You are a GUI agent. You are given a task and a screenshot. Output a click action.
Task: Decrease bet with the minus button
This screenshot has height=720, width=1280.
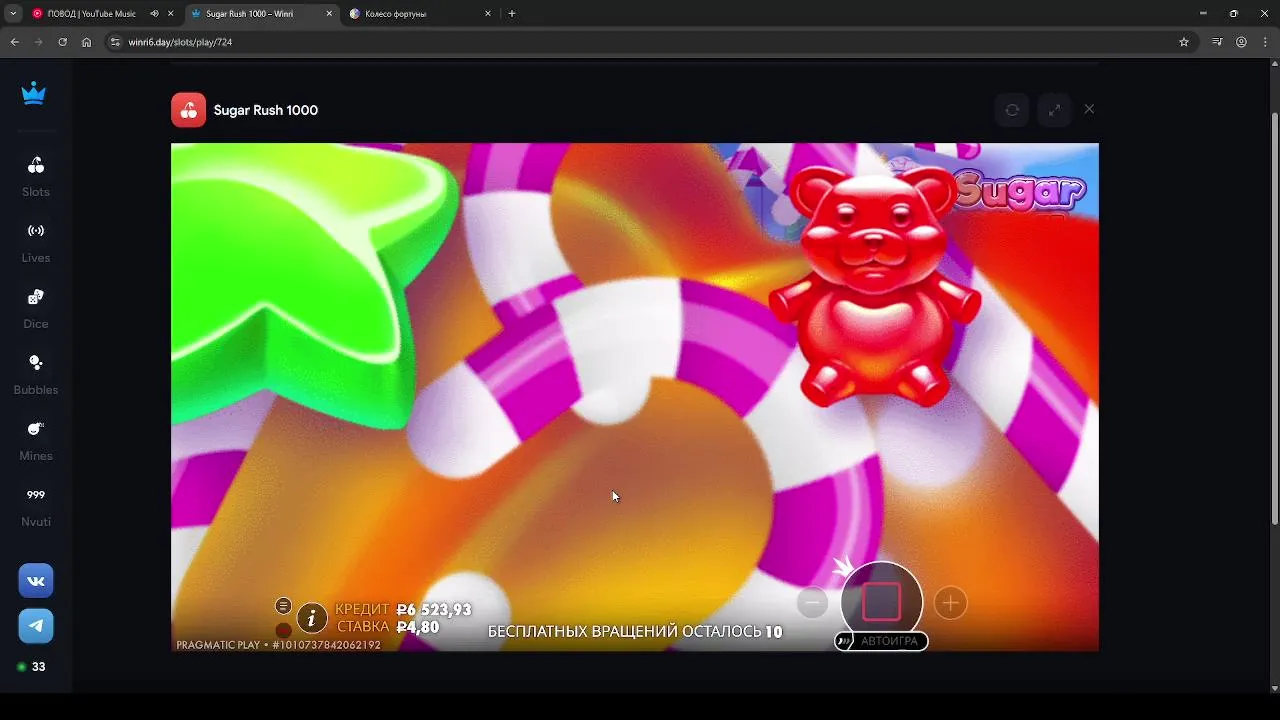(812, 603)
